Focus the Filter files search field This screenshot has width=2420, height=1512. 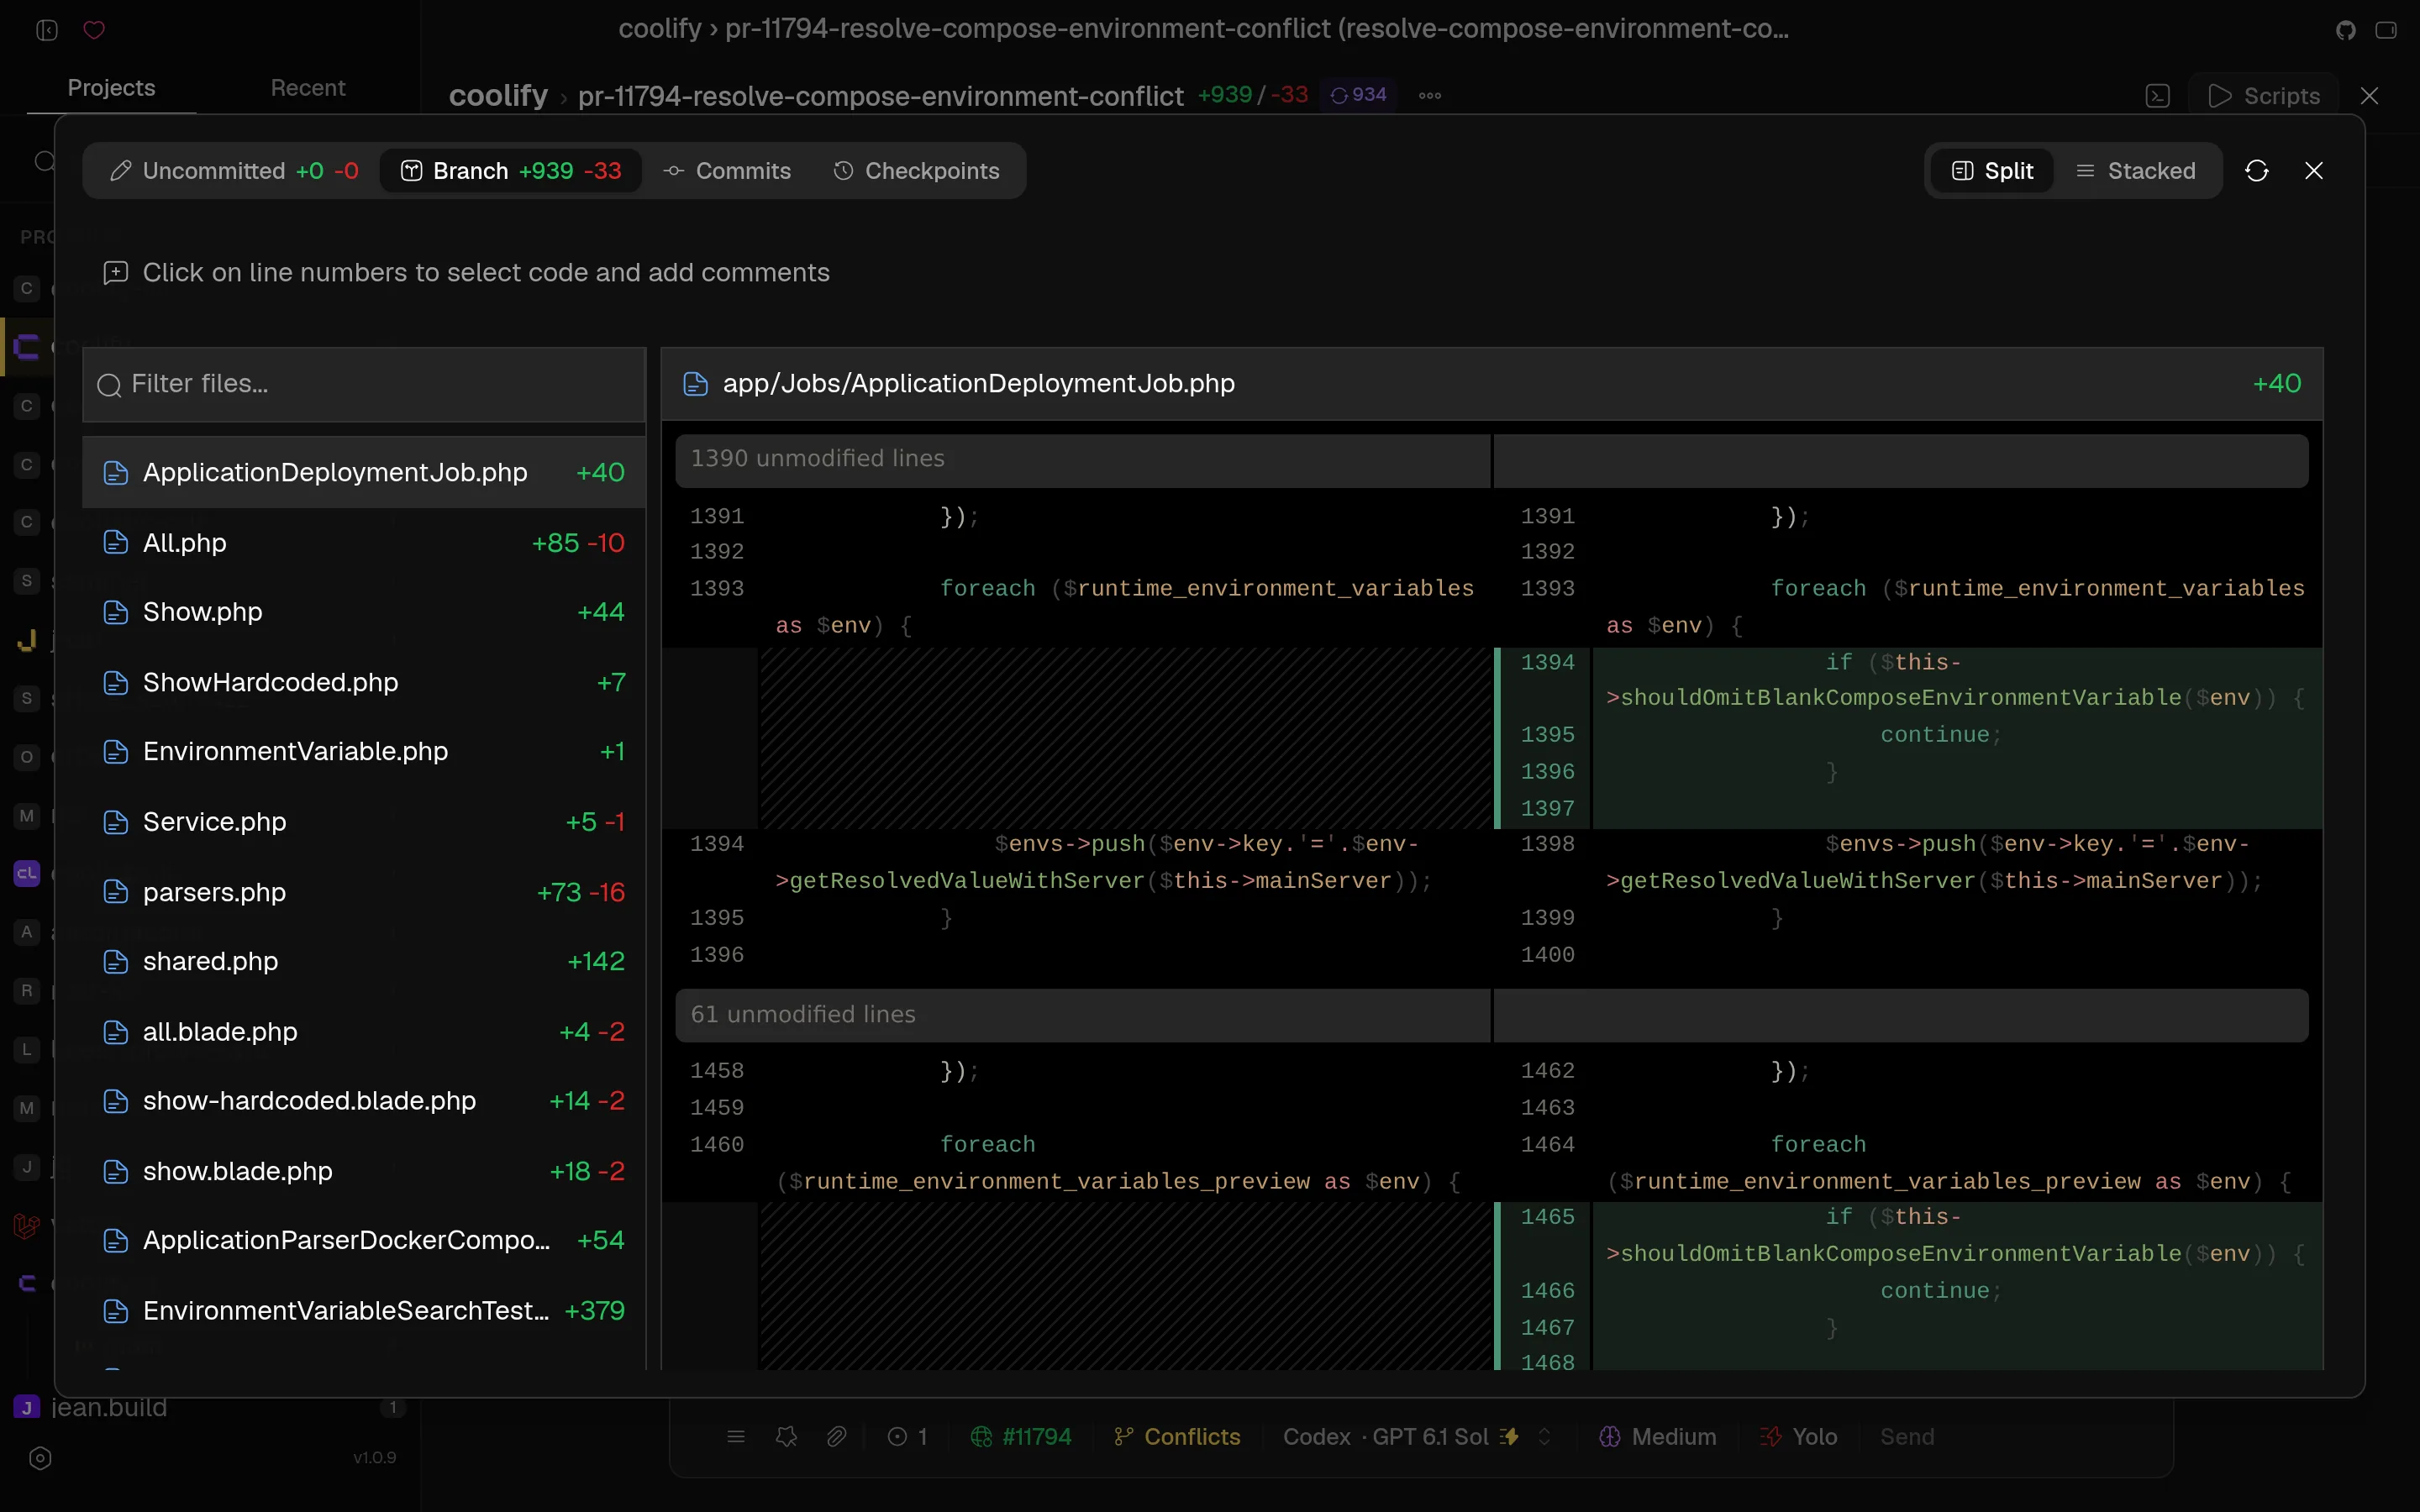tap(364, 384)
